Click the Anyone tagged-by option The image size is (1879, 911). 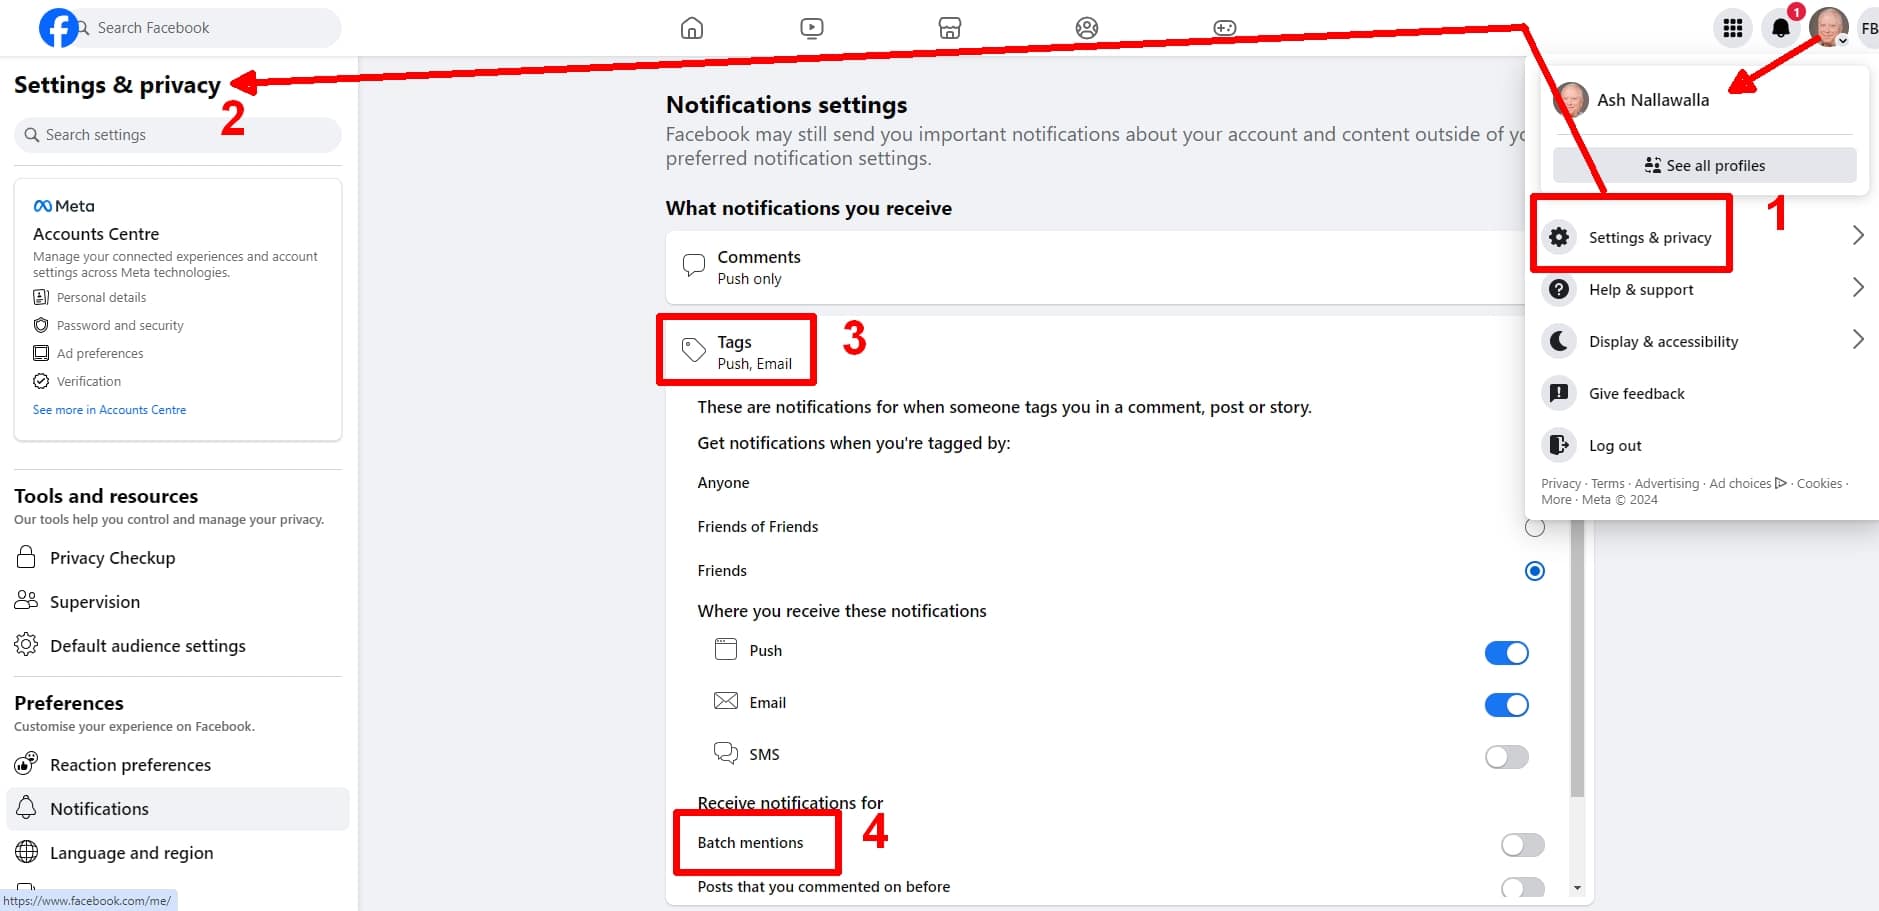pos(723,483)
